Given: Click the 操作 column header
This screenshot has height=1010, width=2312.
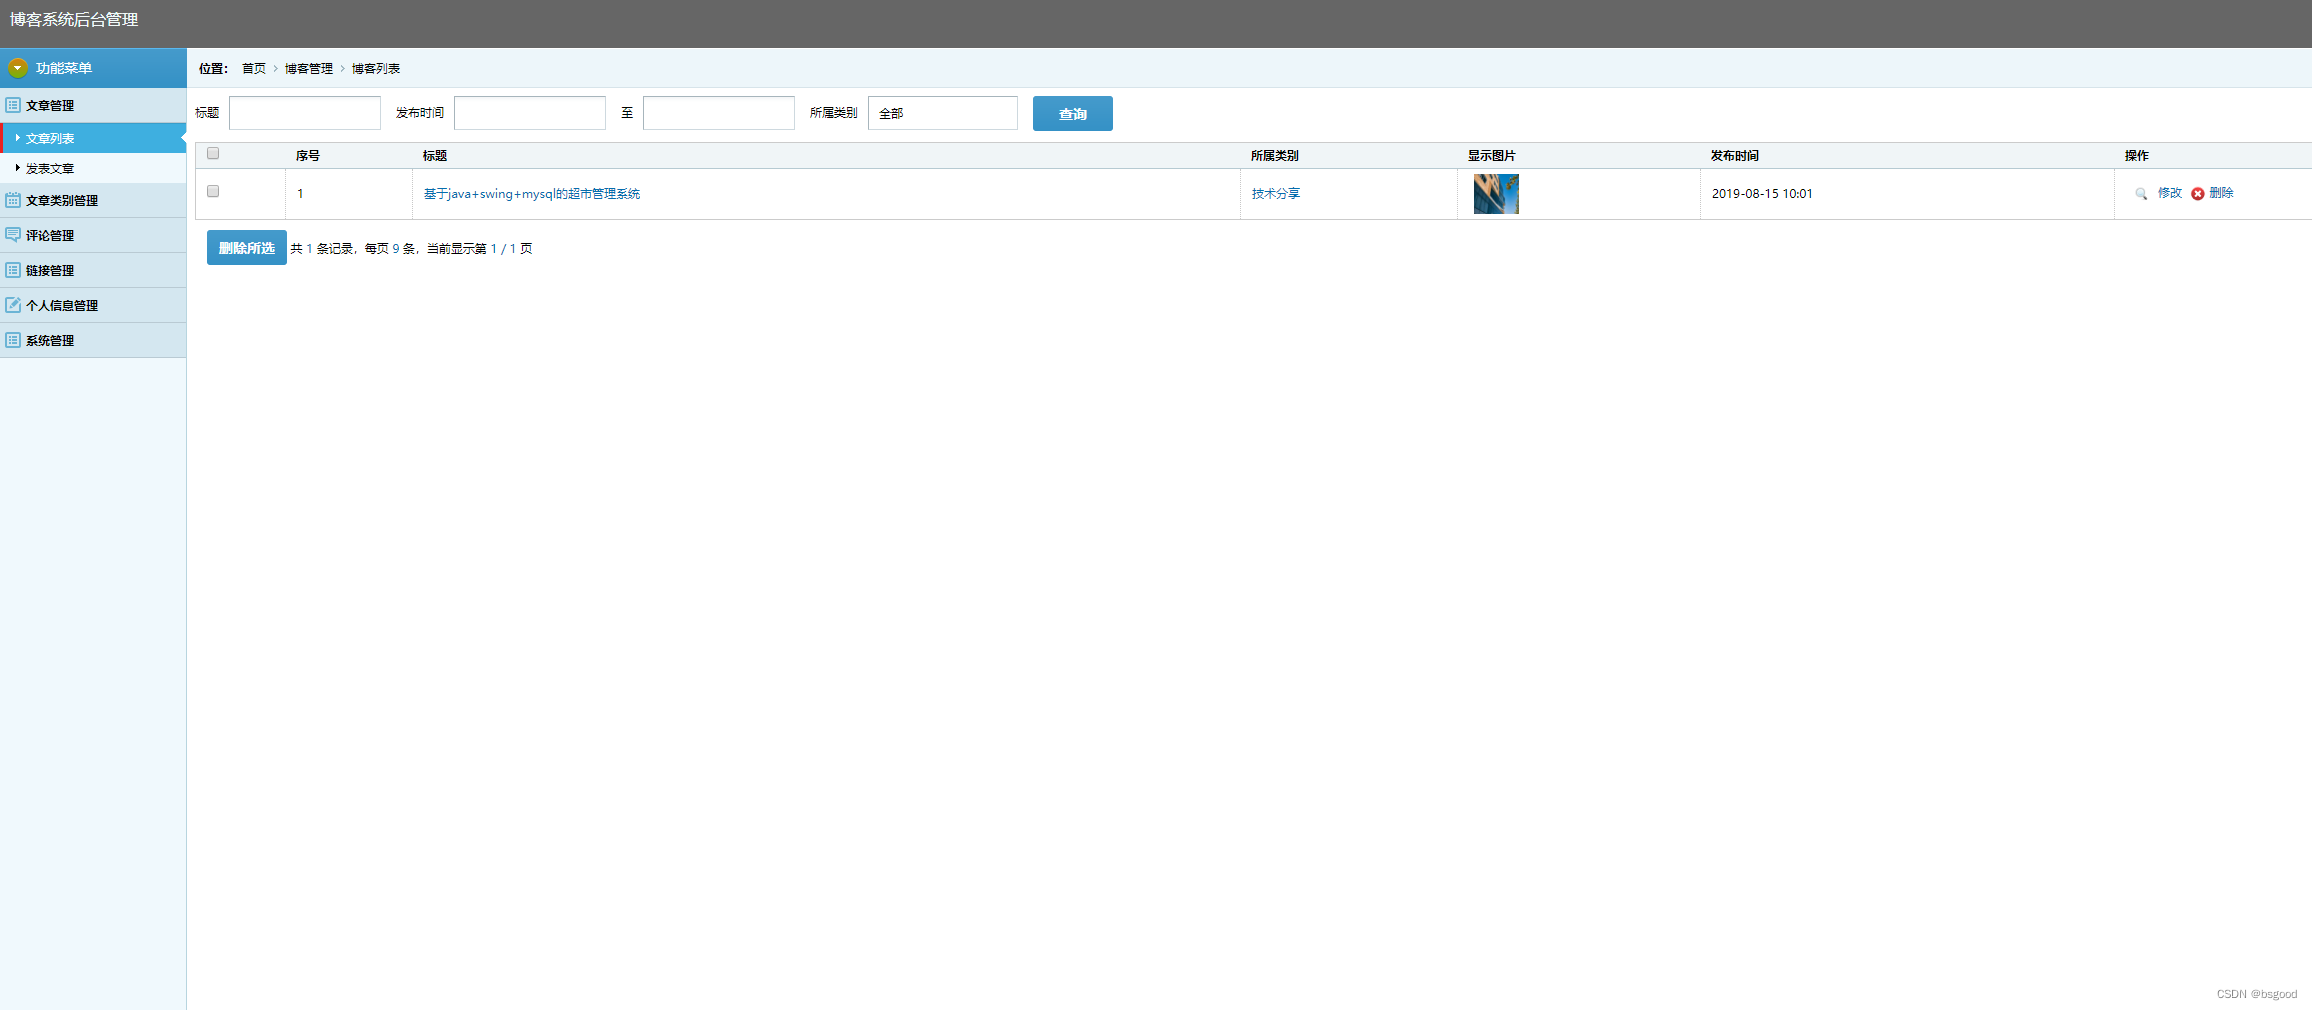Looking at the screenshot, I should (x=2137, y=156).
